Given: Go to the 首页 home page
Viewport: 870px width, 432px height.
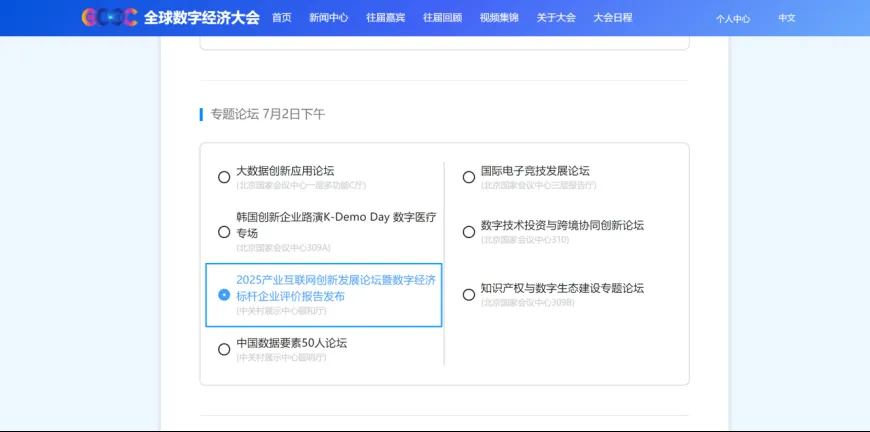Looking at the screenshot, I should (x=282, y=18).
